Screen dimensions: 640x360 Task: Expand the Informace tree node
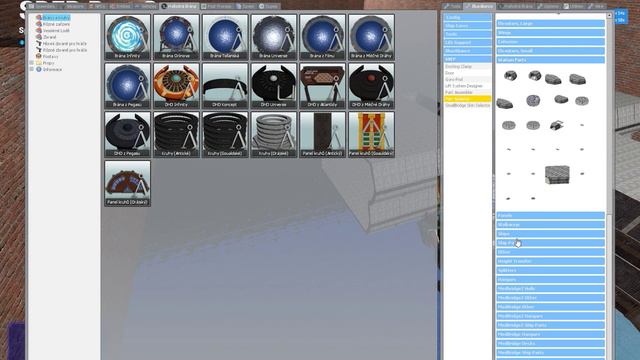(32, 70)
